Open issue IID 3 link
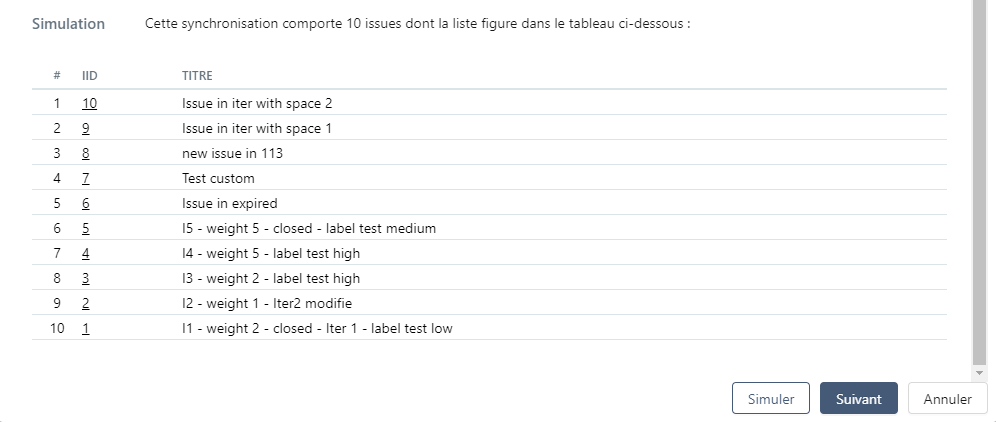Image resolution: width=996 pixels, height=422 pixels. [x=86, y=278]
